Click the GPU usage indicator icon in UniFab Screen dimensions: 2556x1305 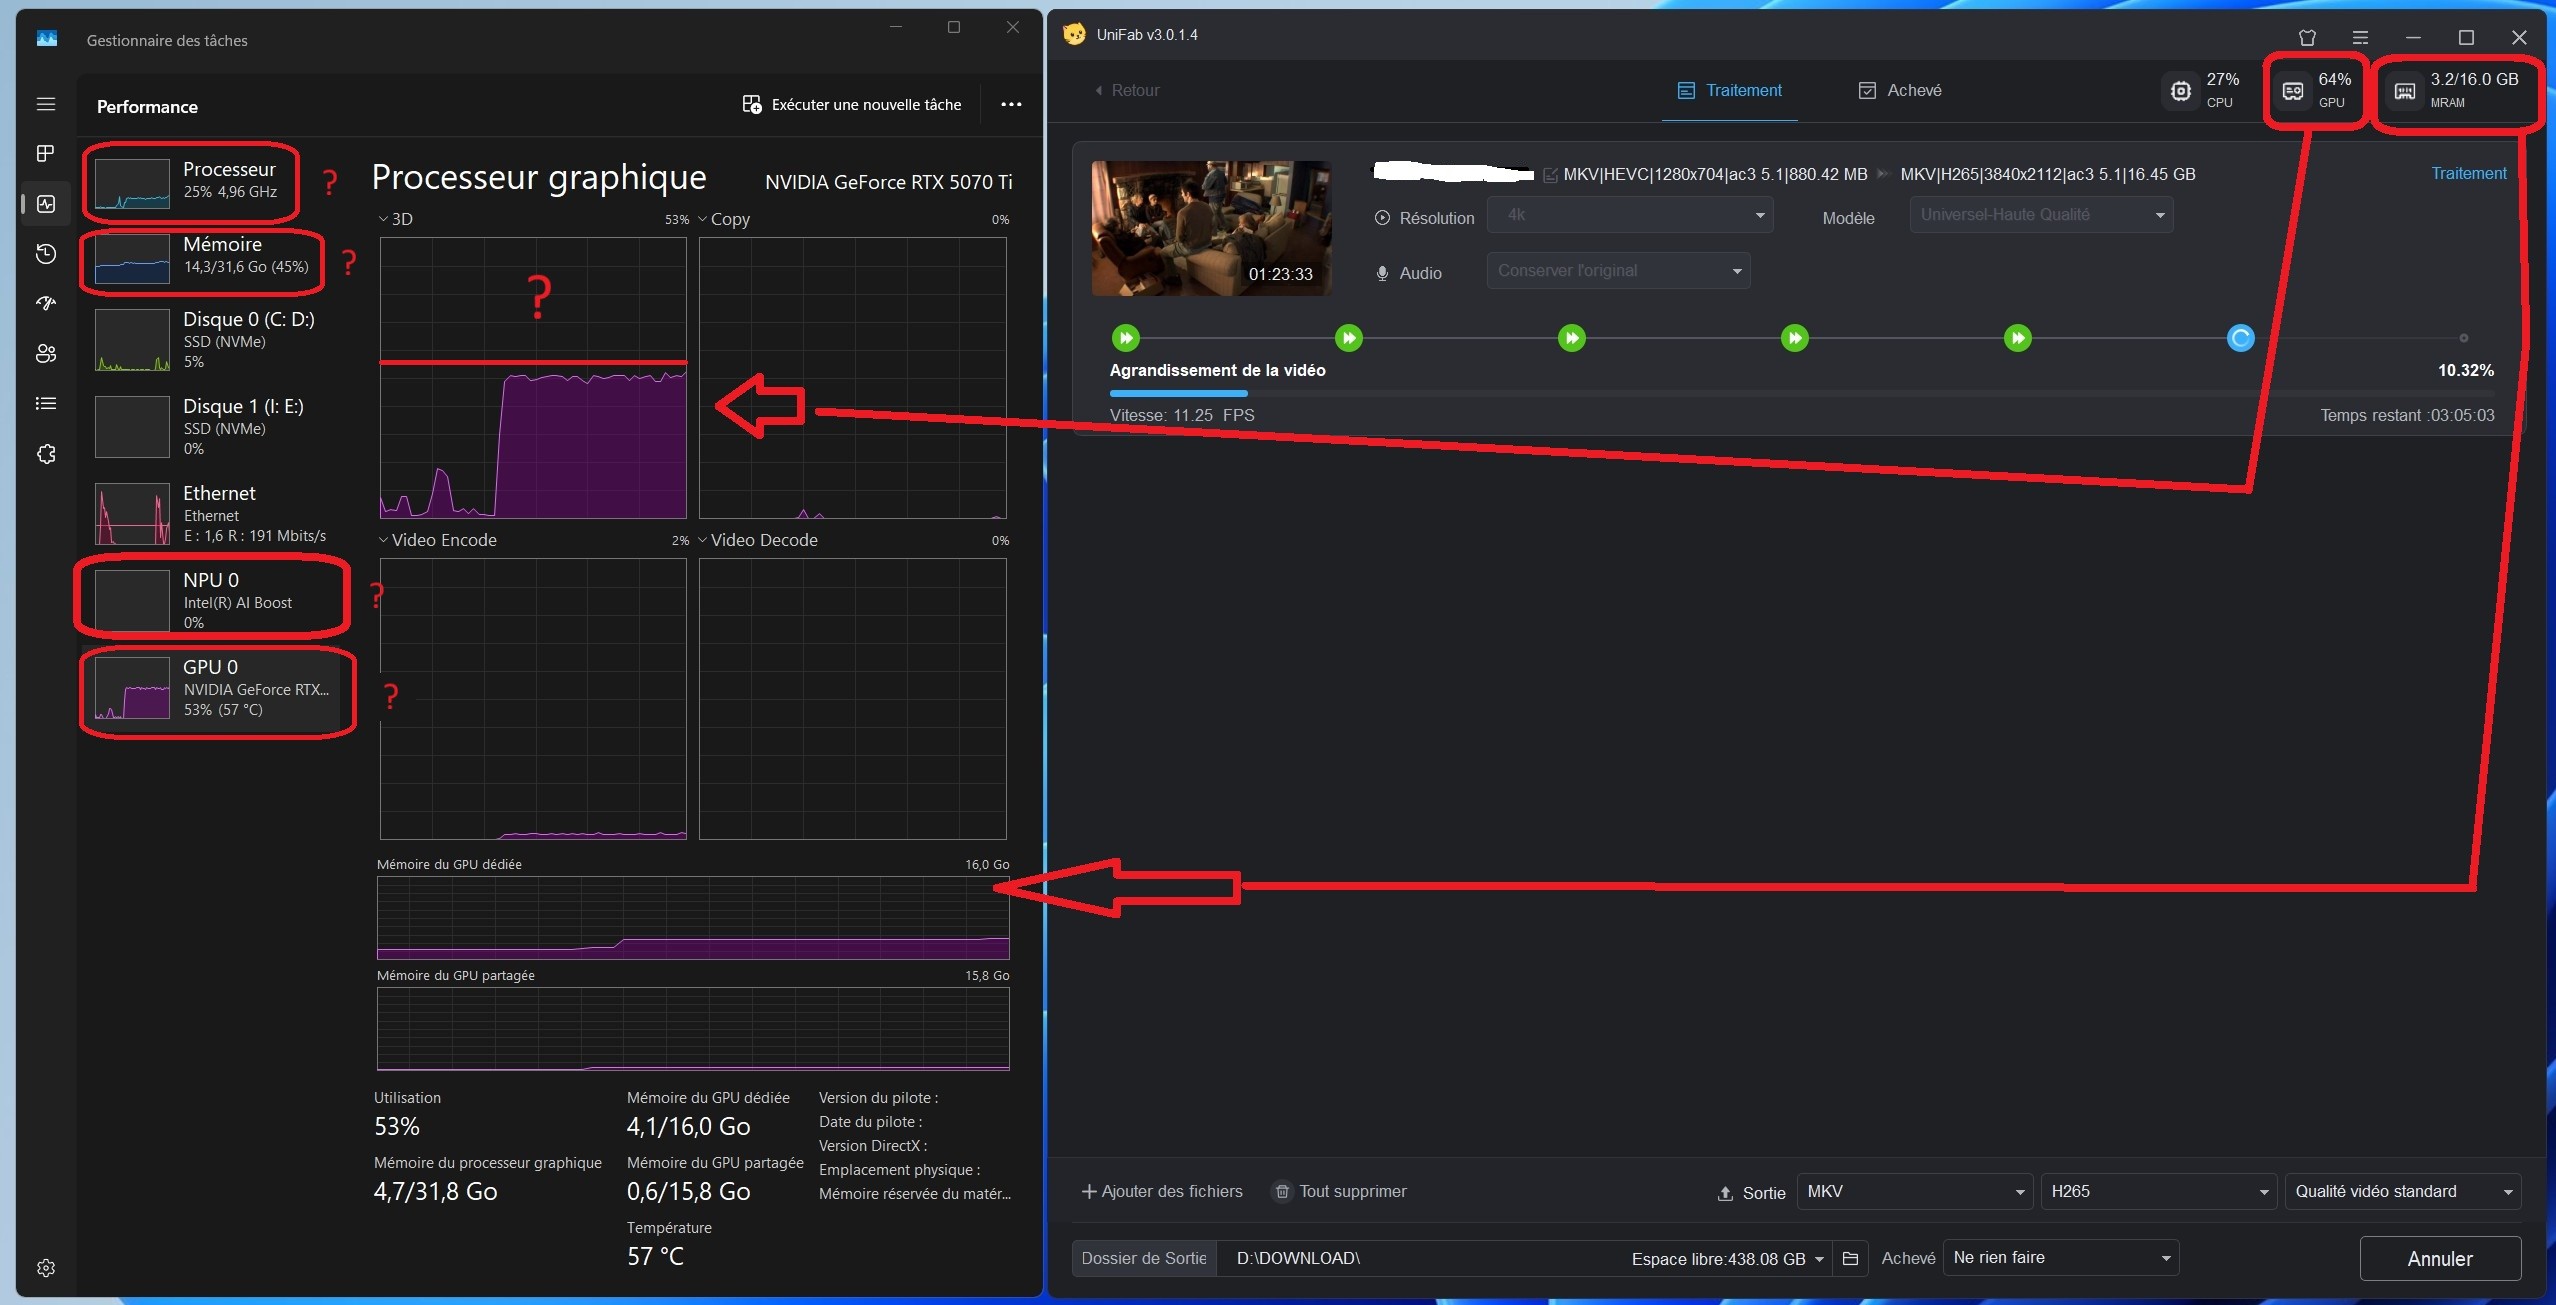coord(2293,91)
